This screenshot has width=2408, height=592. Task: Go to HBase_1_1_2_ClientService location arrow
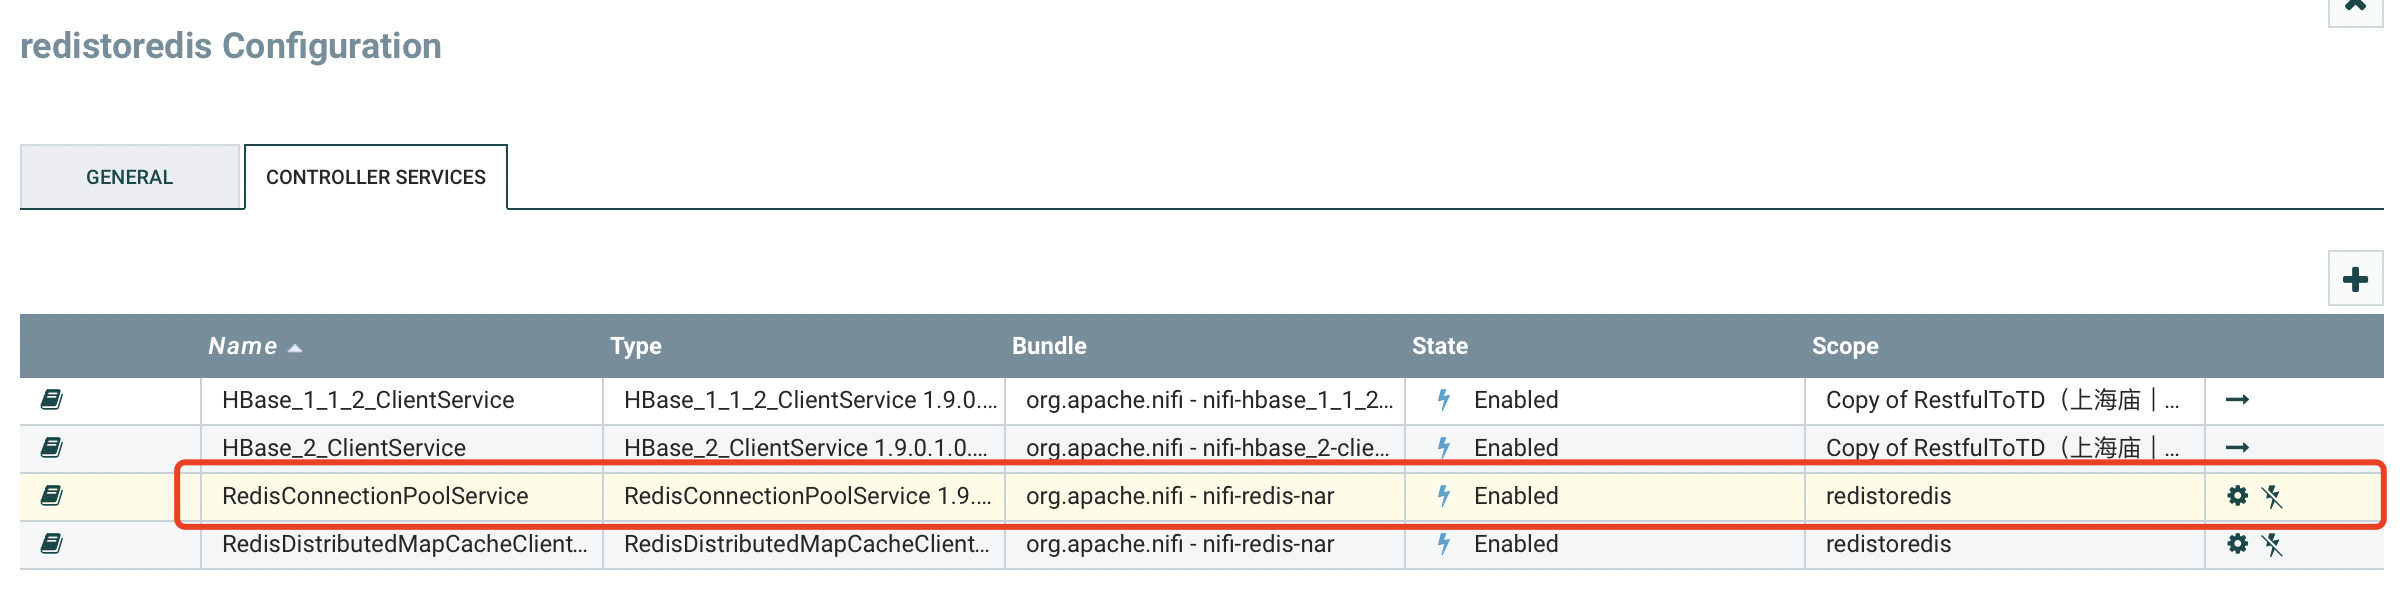(x=2238, y=400)
